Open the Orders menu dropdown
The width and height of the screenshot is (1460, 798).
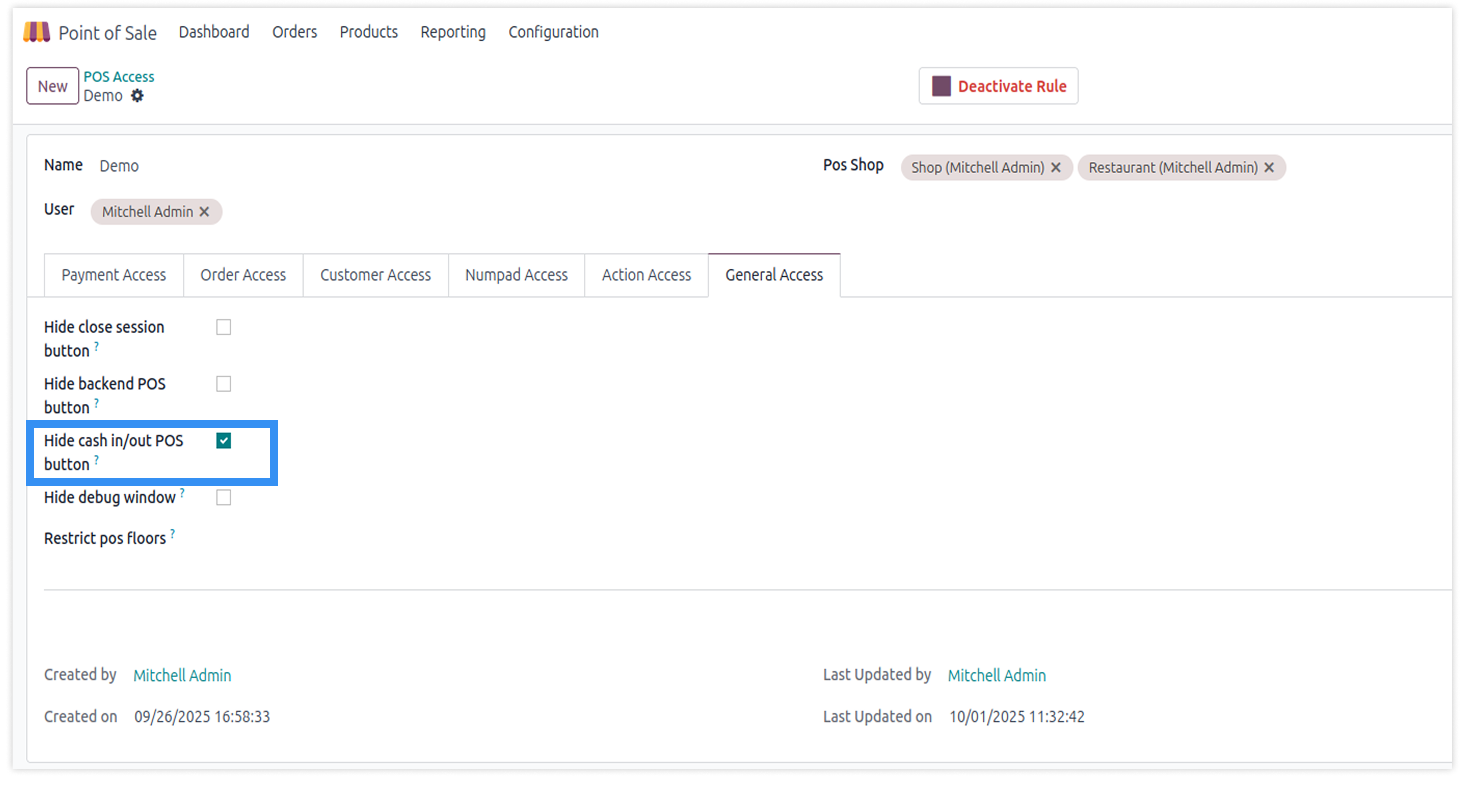coord(294,32)
